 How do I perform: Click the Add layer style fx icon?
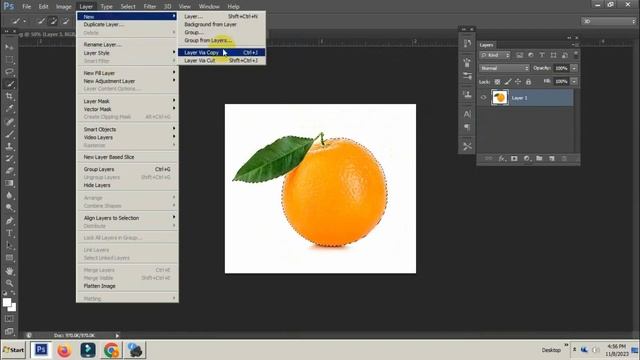(502, 158)
